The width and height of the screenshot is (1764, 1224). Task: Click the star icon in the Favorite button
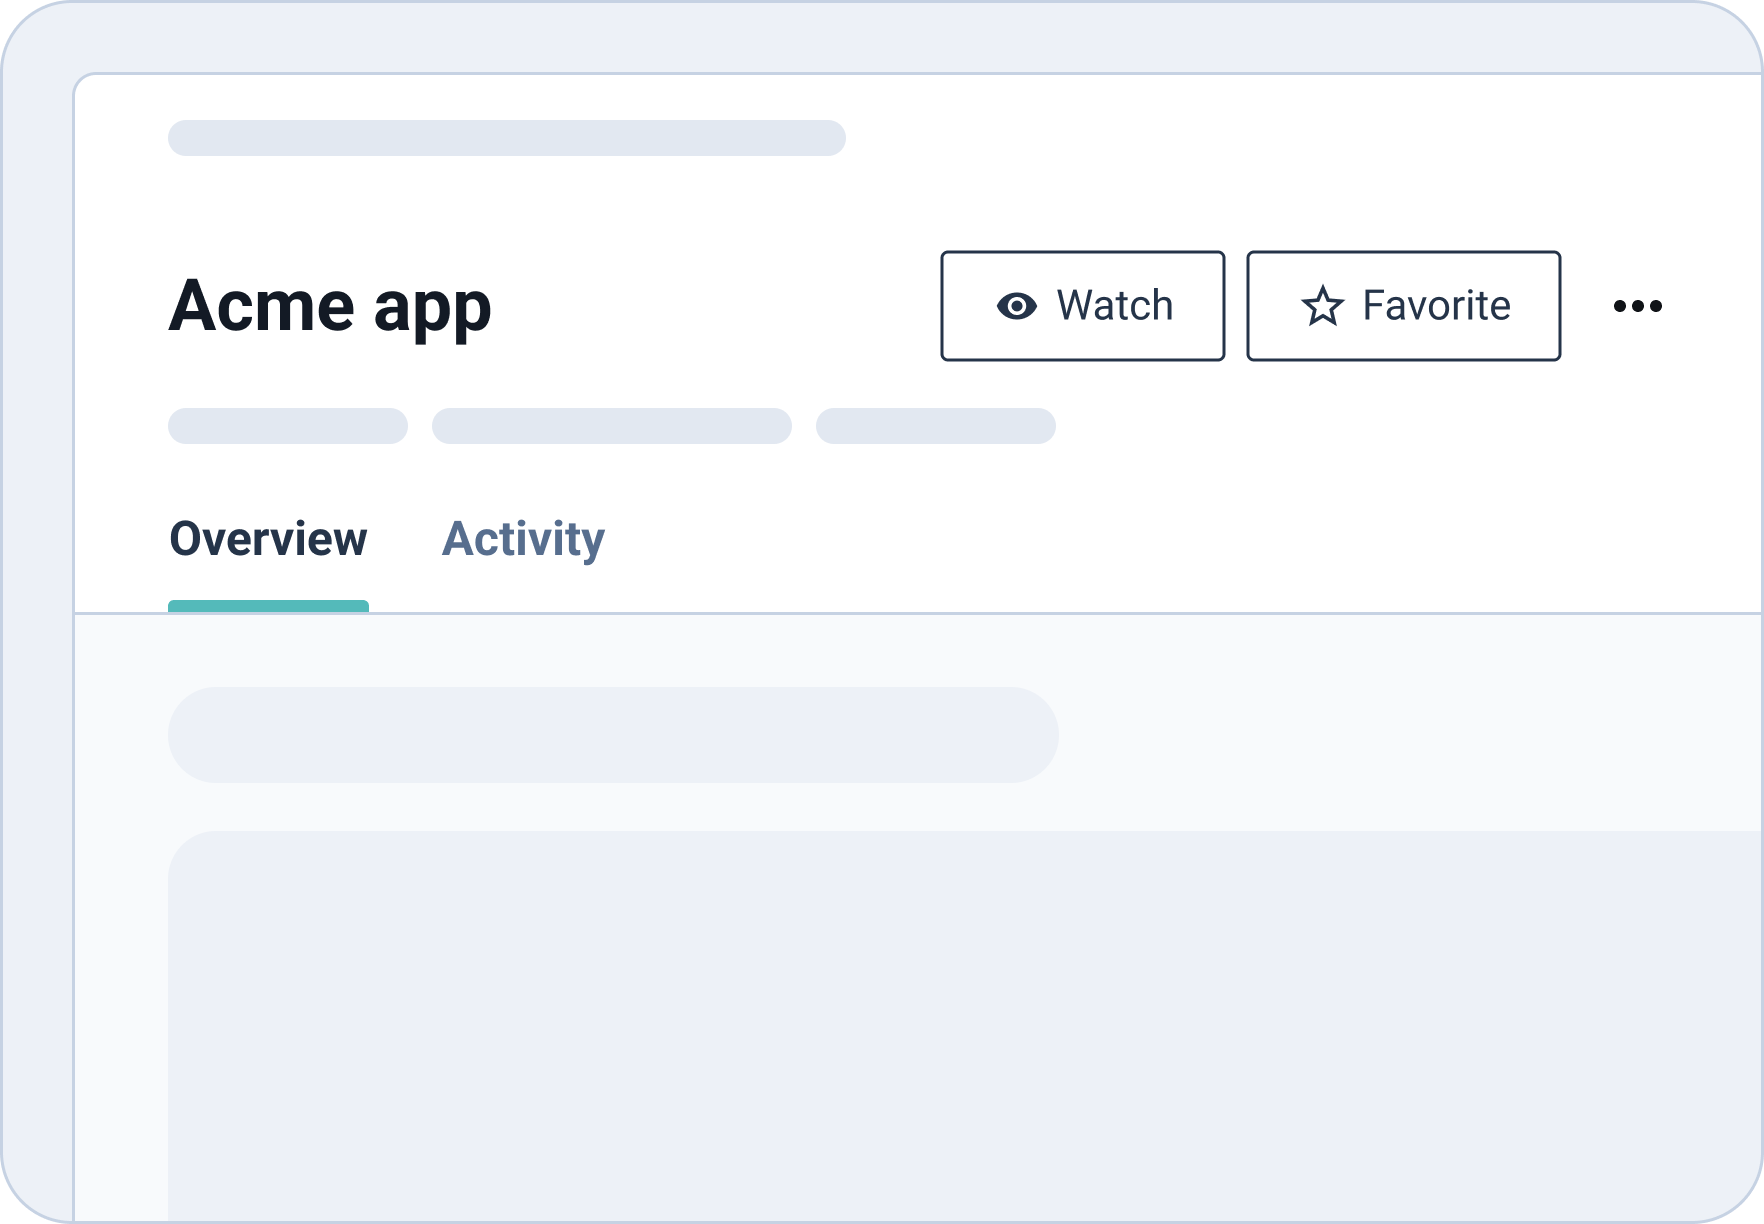point(1322,306)
